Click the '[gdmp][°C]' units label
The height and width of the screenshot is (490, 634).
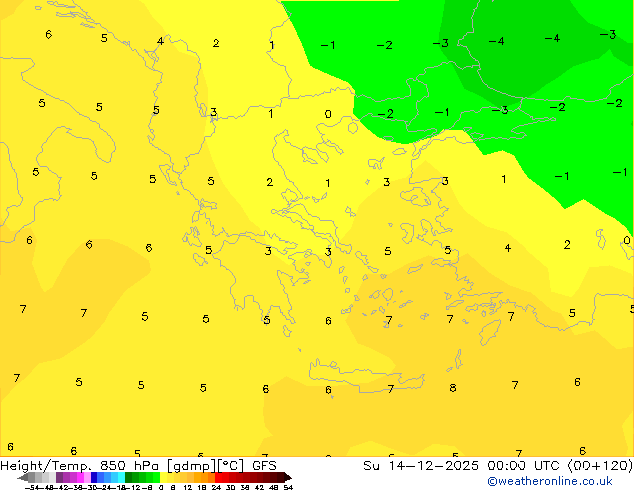(205, 466)
